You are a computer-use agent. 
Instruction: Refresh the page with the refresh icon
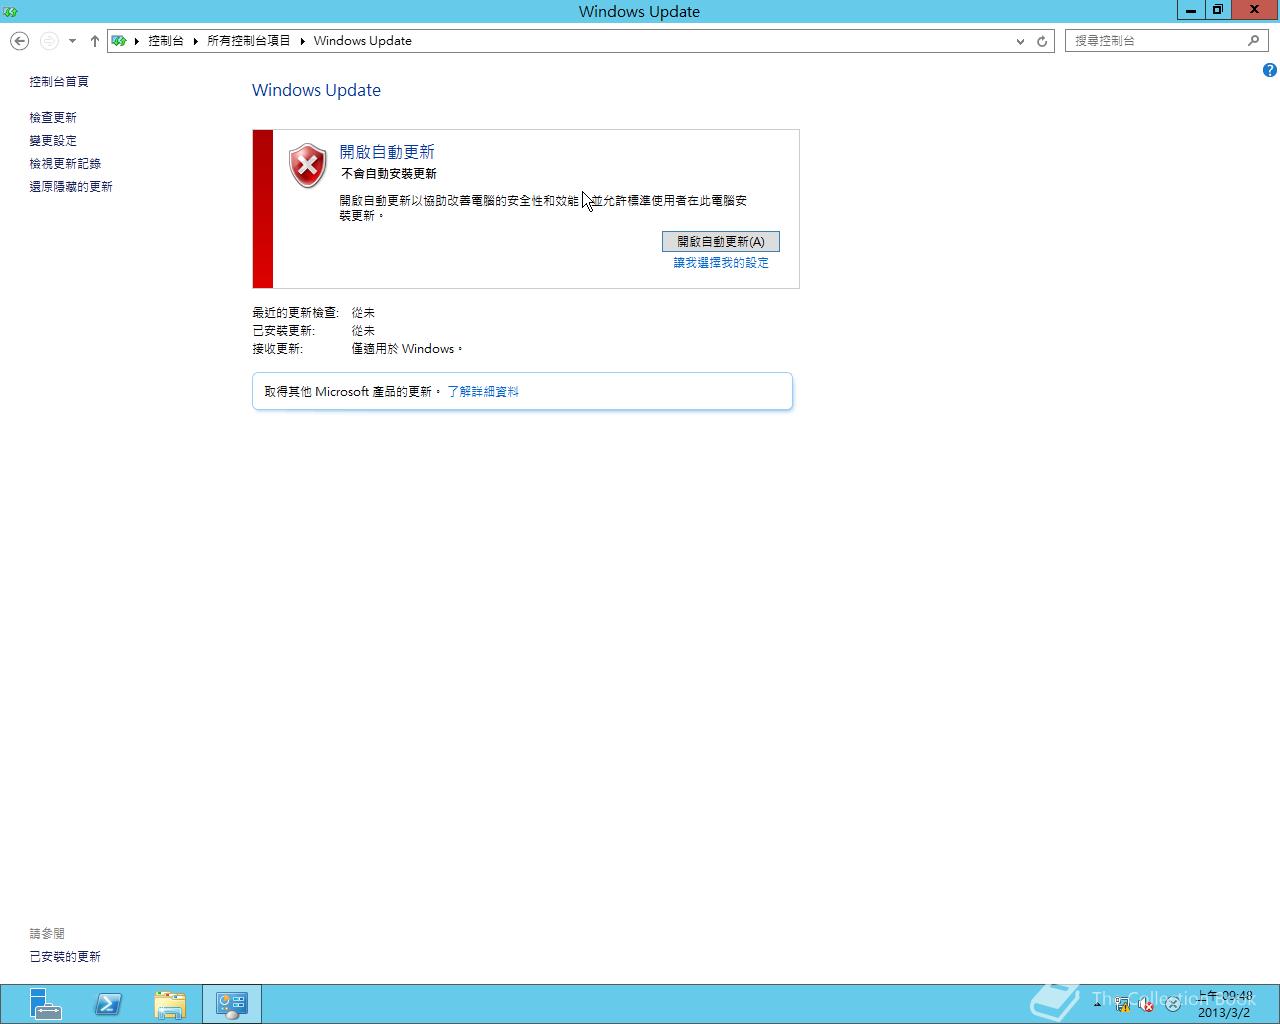[1042, 41]
